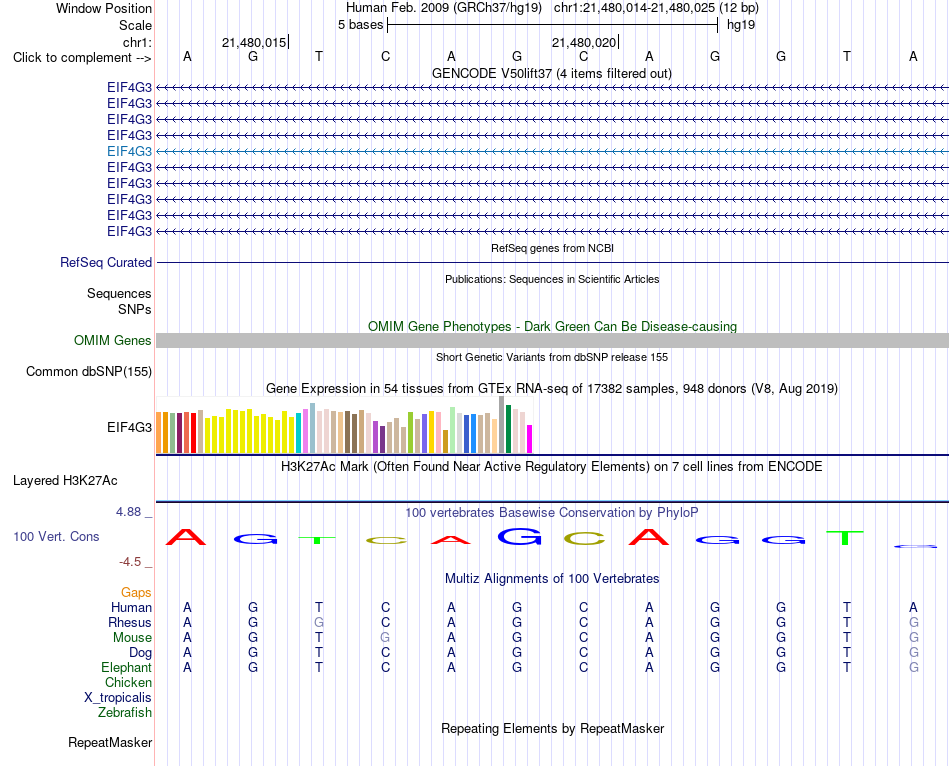Image resolution: width=950 pixels, height=766 pixels.
Task: Click 'Publications: Sequences in Scientific Articles' title
Action: point(552,279)
